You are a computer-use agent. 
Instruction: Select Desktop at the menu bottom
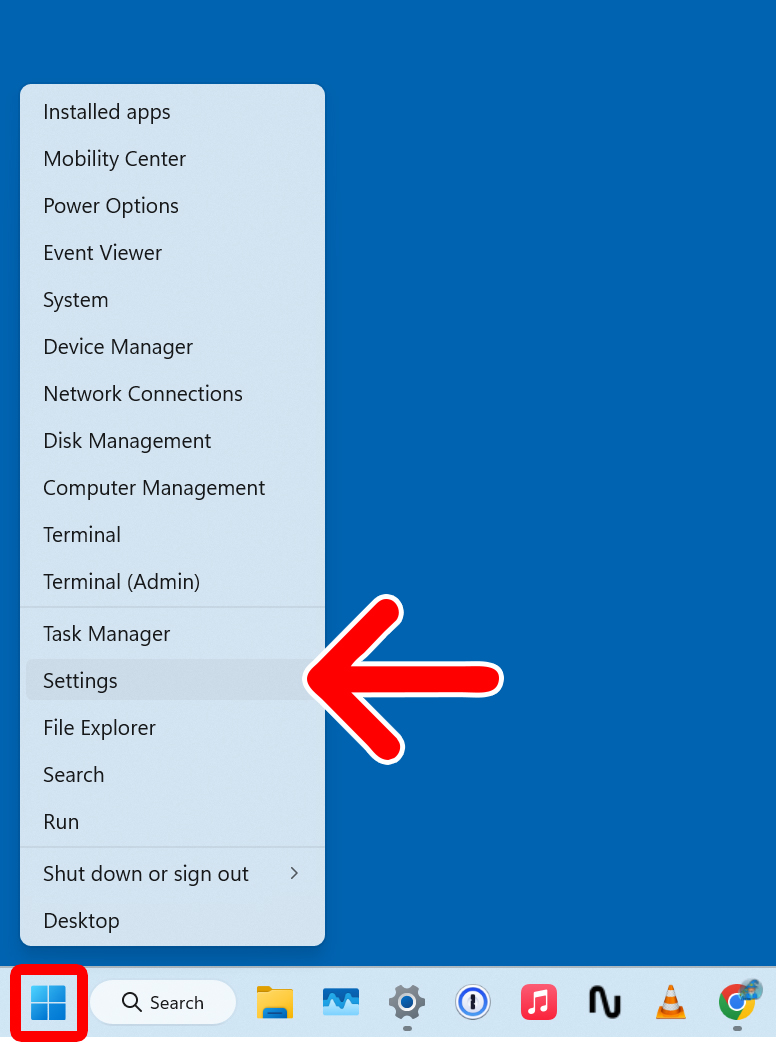pyautogui.click(x=81, y=921)
